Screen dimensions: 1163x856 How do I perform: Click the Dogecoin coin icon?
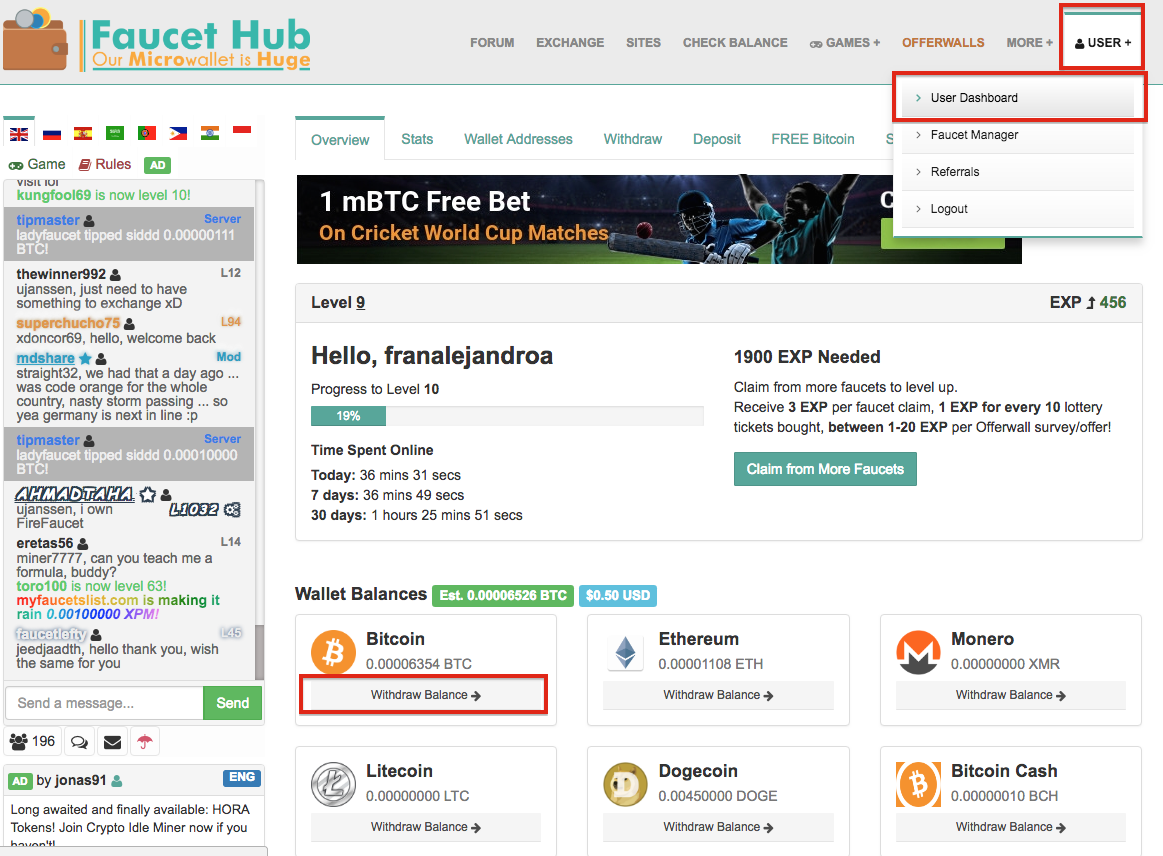(x=626, y=785)
